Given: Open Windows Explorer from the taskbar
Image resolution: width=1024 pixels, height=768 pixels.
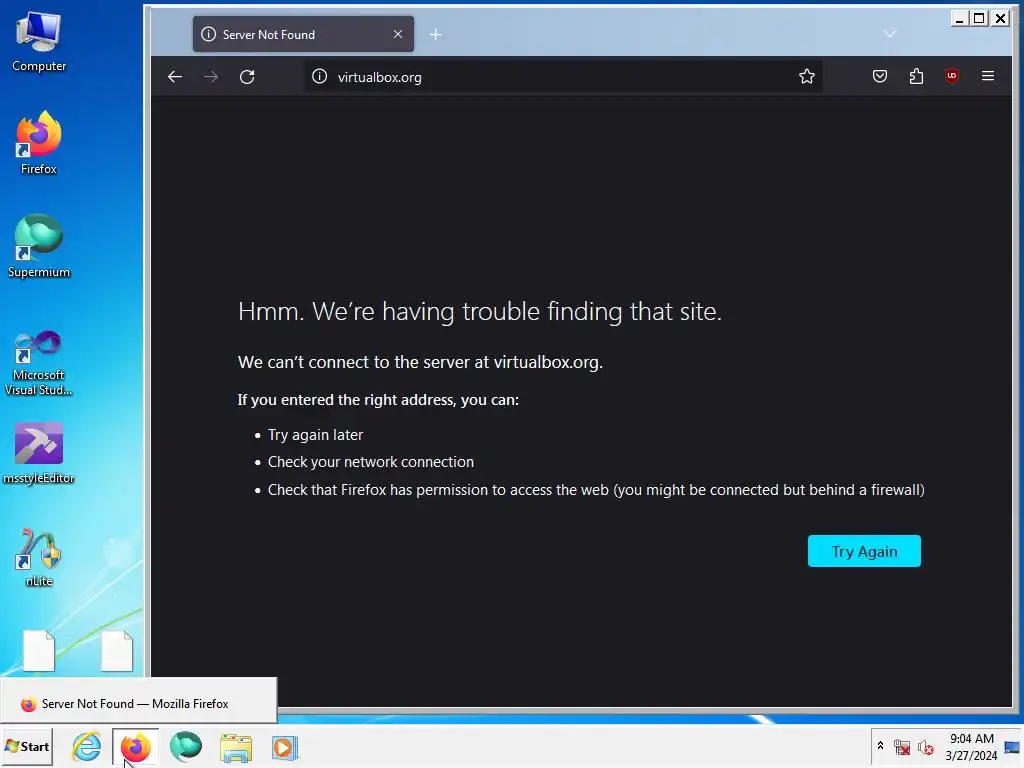Looking at the screenshot, I should click(235, 747).
